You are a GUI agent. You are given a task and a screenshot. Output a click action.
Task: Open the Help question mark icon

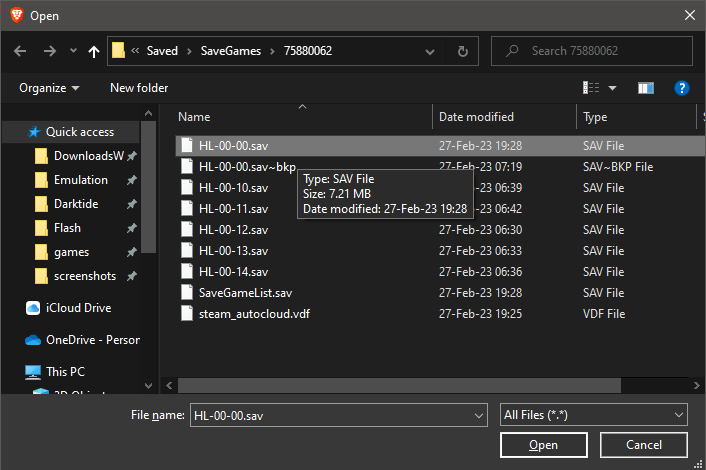pyautogui.click(x=681, y=88)
